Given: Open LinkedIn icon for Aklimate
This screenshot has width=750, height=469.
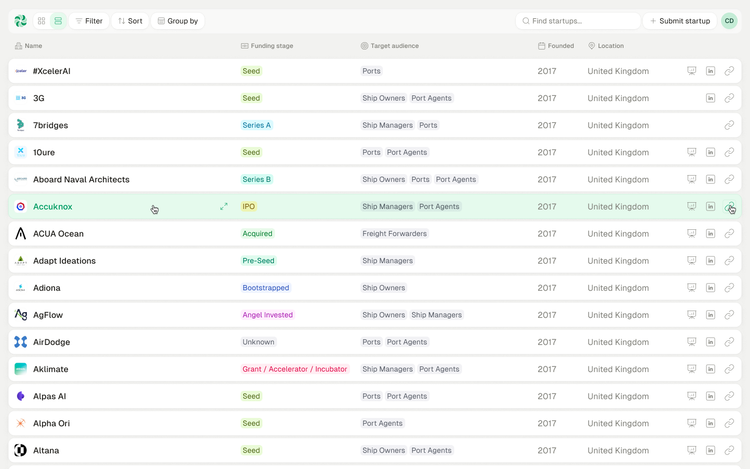Looking at the screenshot, I should click(x=710, y=369).
